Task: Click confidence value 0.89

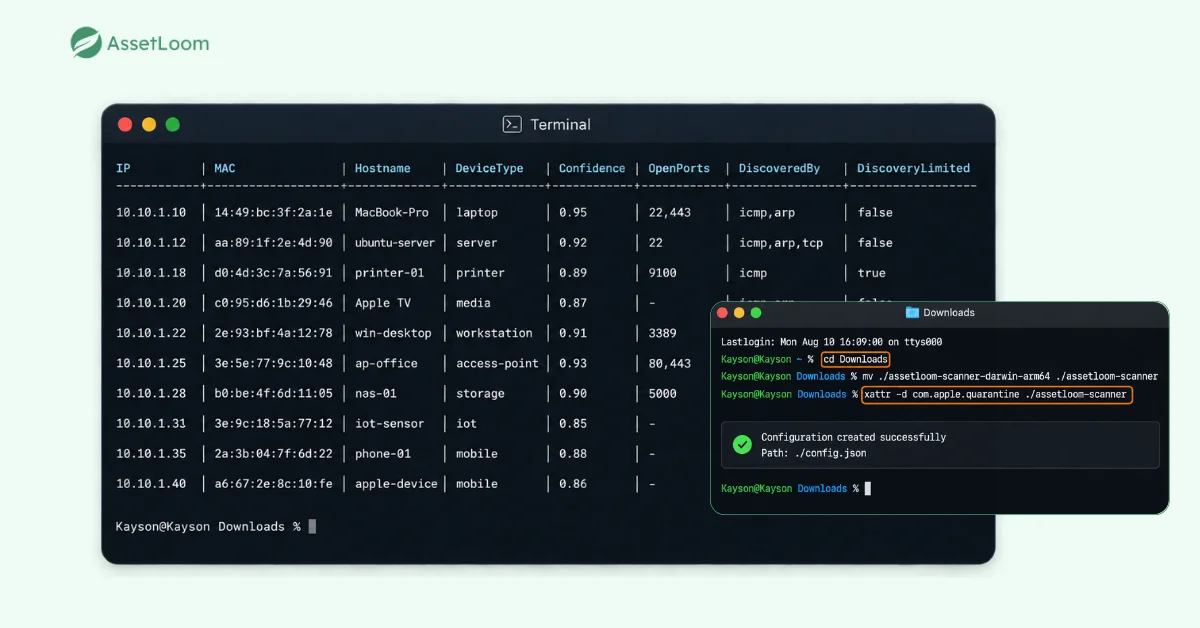Action: (x=574, y=273)
